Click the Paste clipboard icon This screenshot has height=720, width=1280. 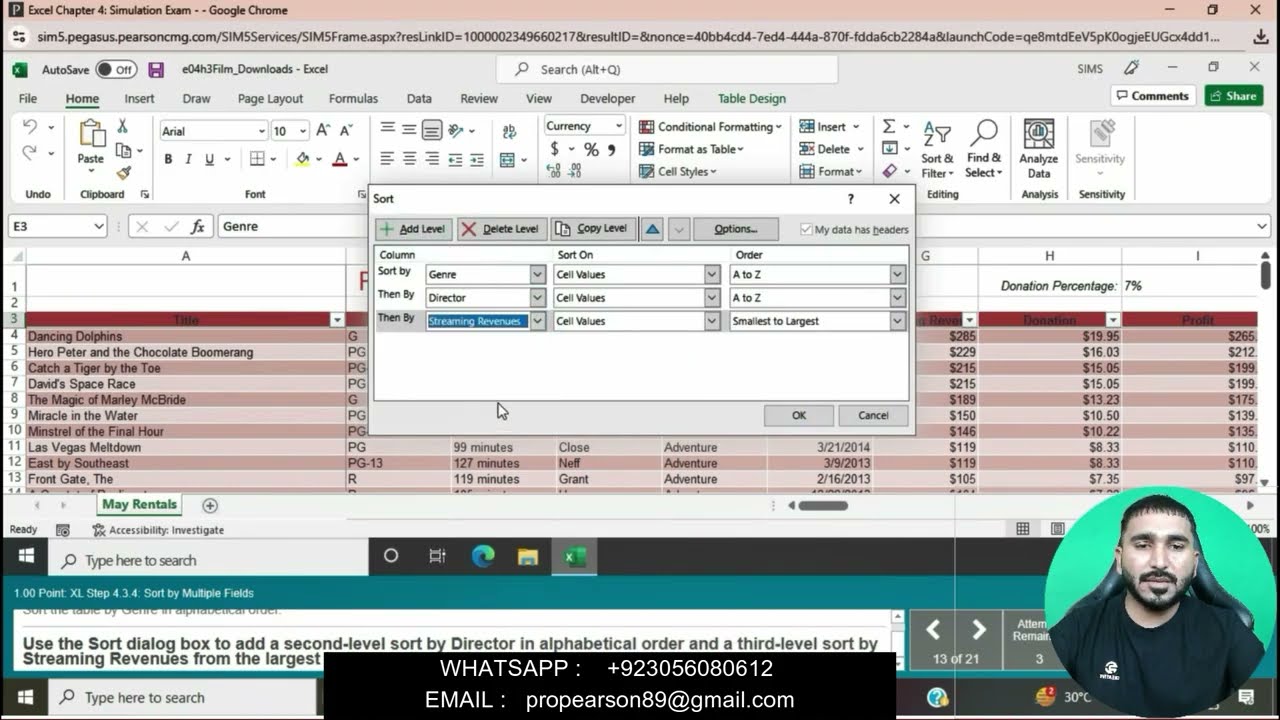91,134
